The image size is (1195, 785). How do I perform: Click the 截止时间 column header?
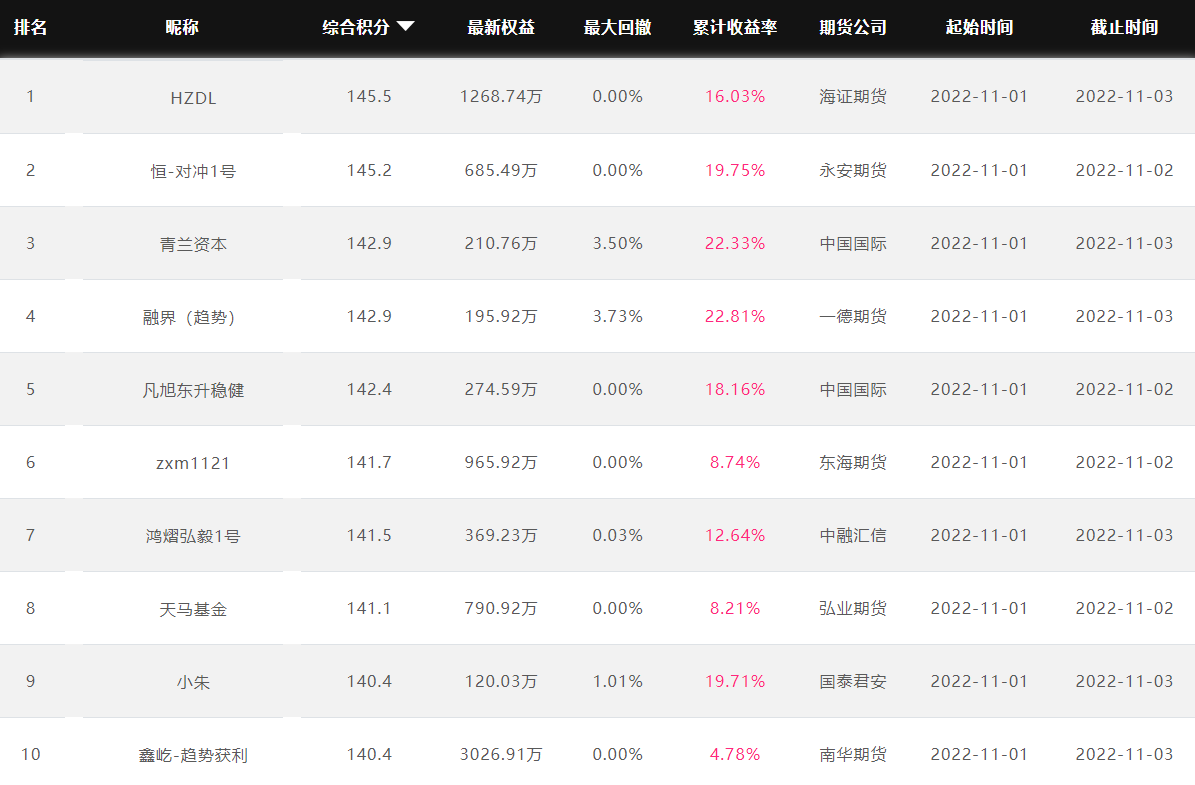pos(1124,28)
